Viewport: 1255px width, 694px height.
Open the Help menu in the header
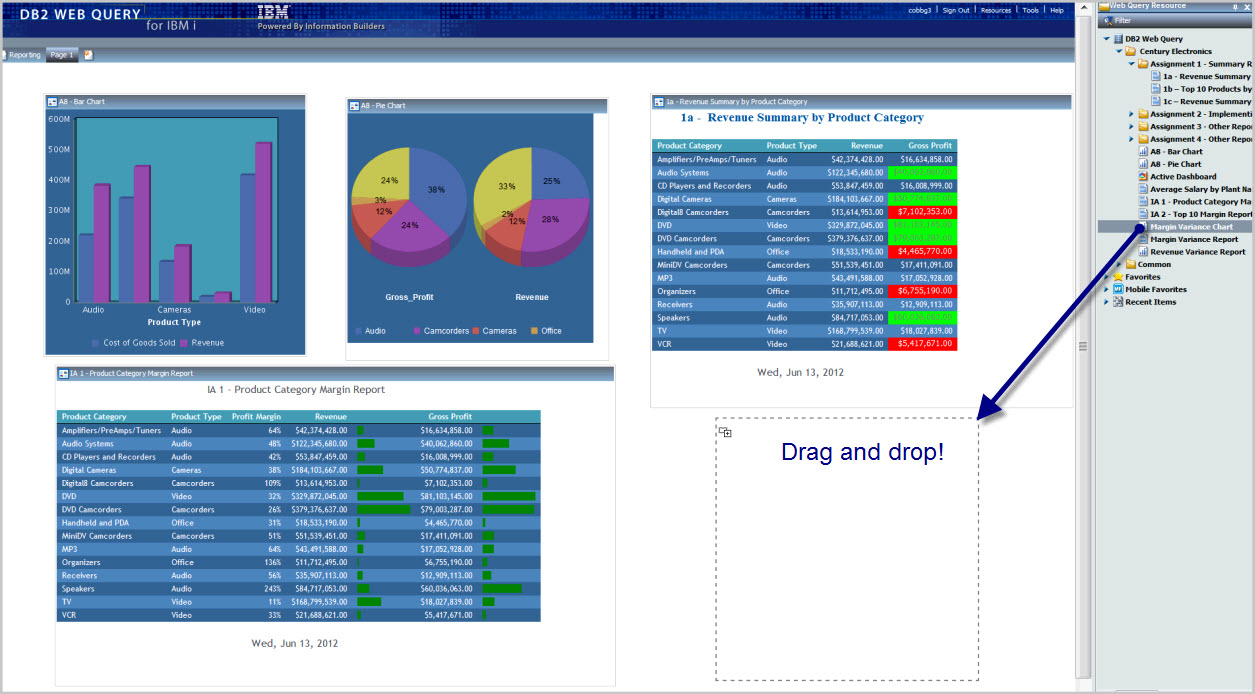pyautogui.click(x=1057, y=10)
